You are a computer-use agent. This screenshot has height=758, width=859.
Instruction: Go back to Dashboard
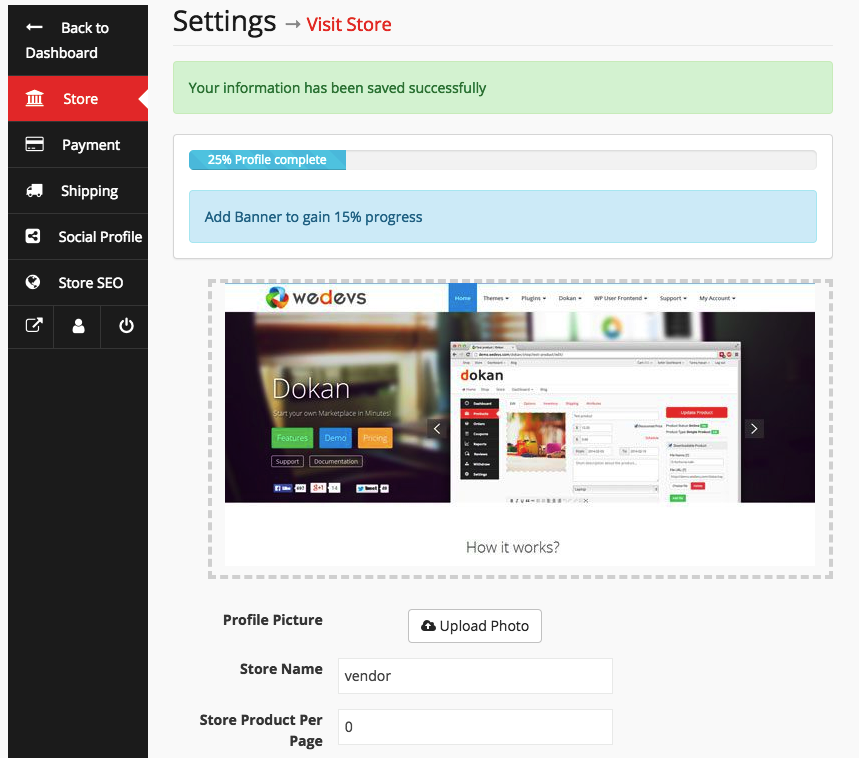78,41
